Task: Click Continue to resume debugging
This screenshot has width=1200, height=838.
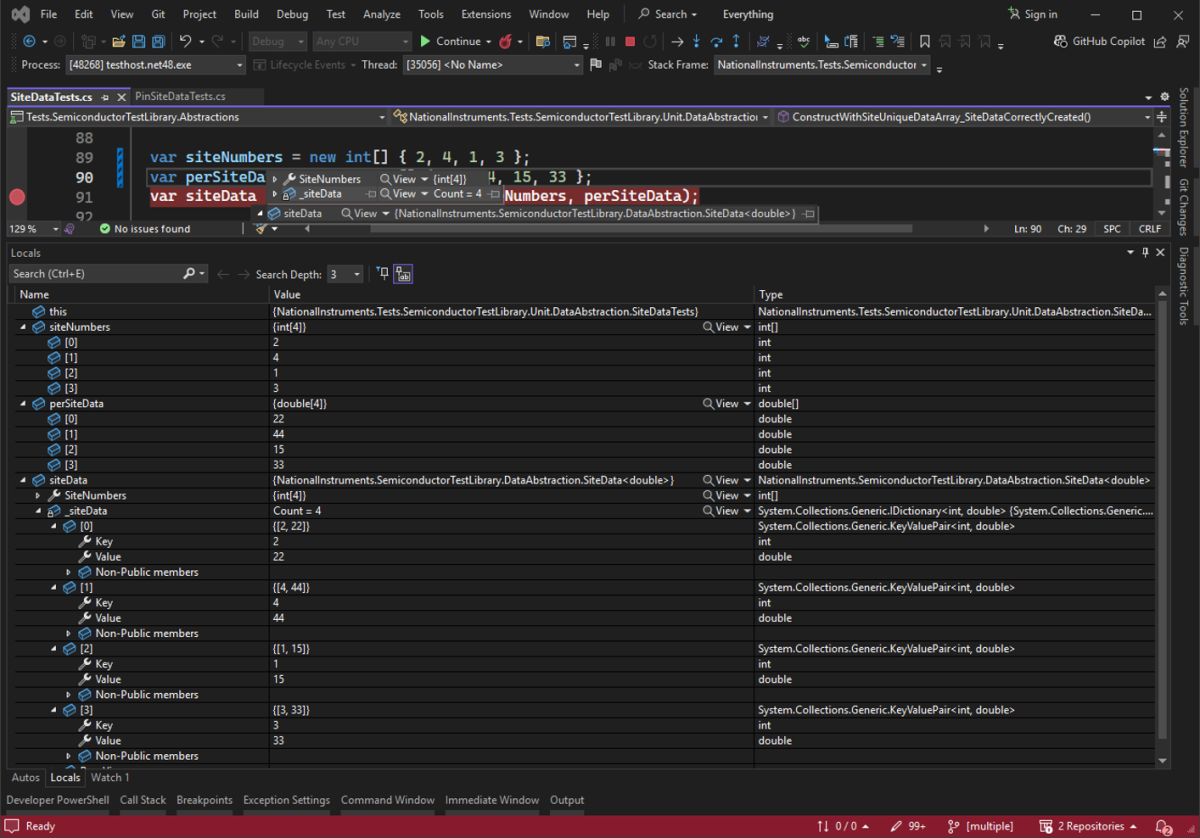Action: pyautogui.click(x=451, y=41)
